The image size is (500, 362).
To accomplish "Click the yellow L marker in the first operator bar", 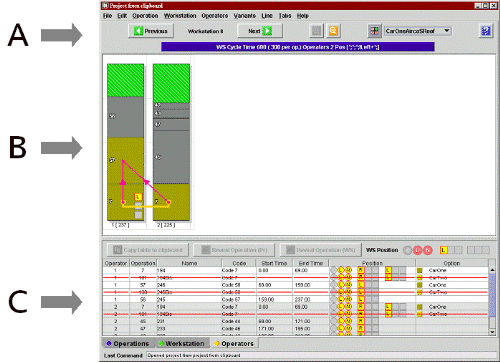I will [x=138, y=197].
